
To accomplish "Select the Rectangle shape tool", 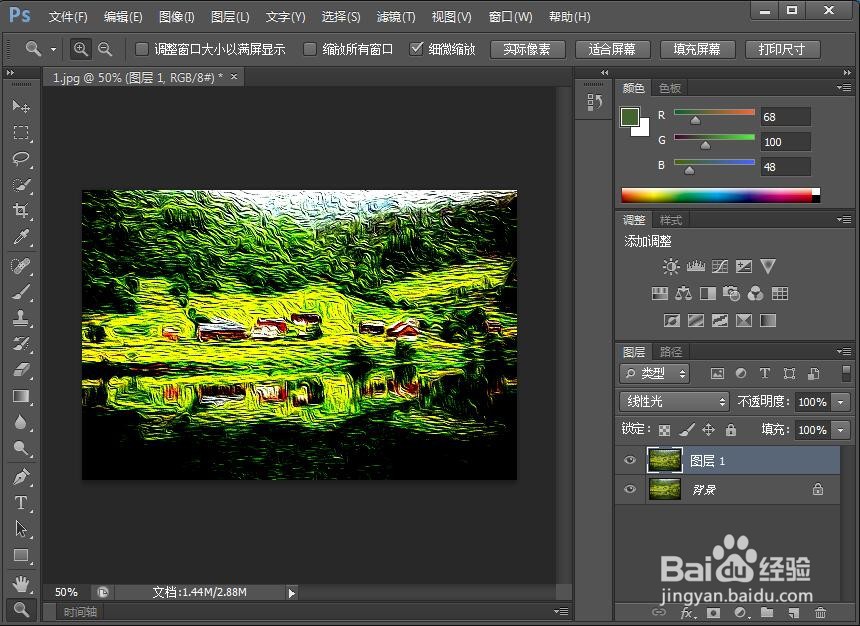I will click(x=21, y=555).
